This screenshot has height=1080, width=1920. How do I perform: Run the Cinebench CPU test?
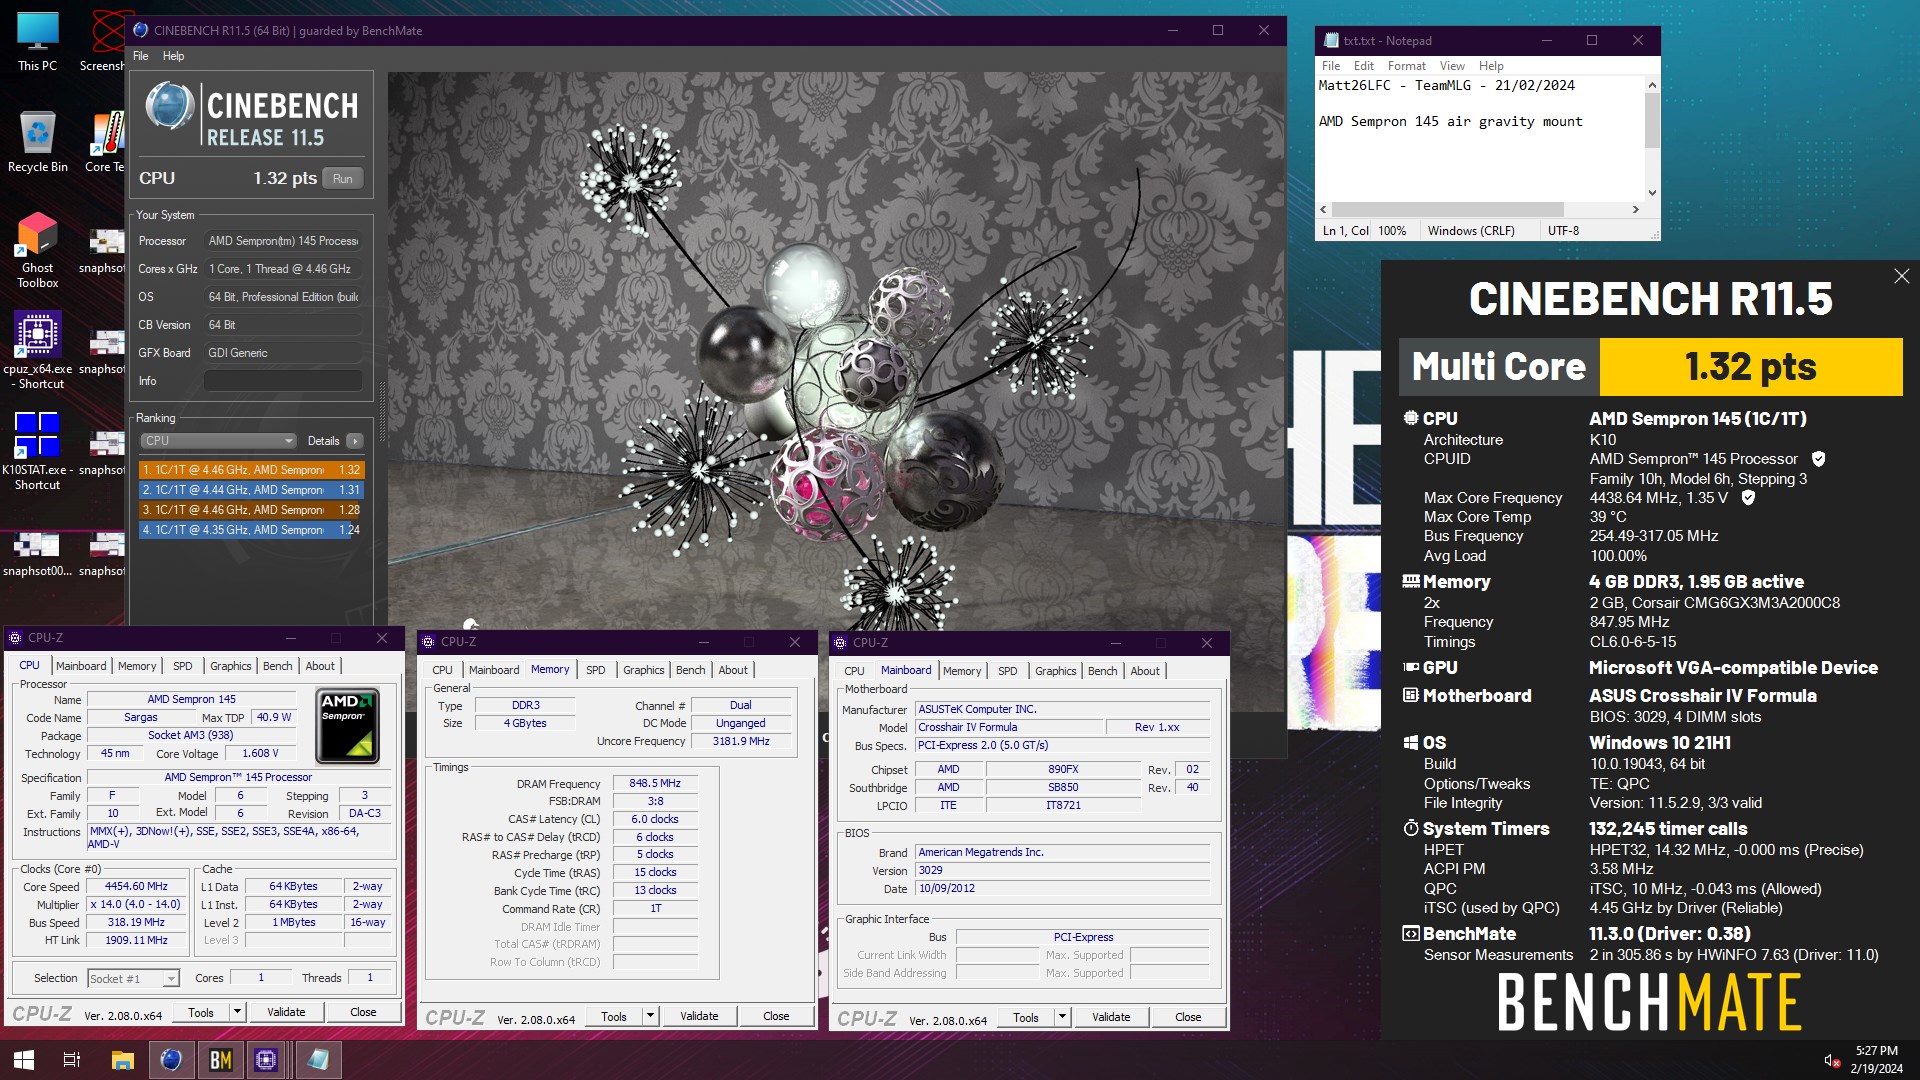(x=343, y=179)
